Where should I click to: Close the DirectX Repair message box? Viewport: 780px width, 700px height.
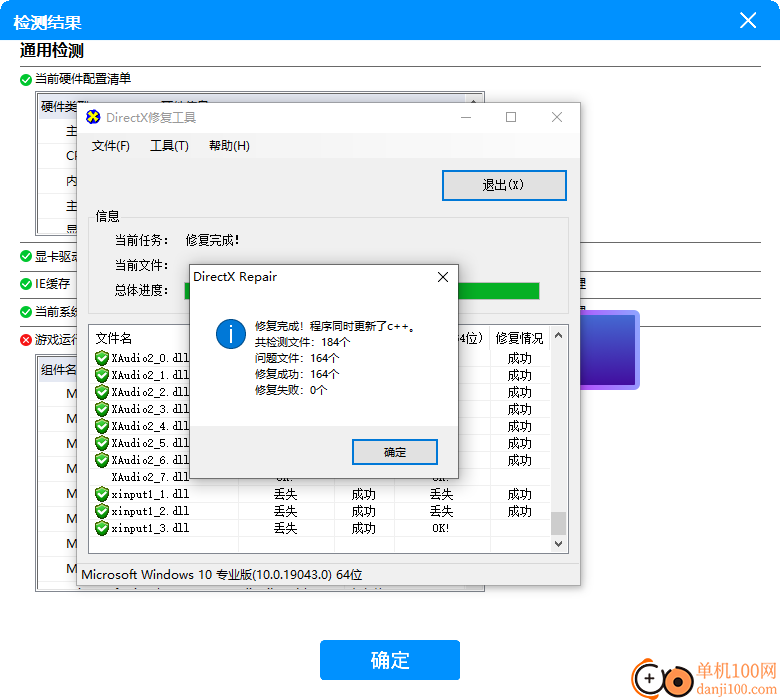coord(443,277)
